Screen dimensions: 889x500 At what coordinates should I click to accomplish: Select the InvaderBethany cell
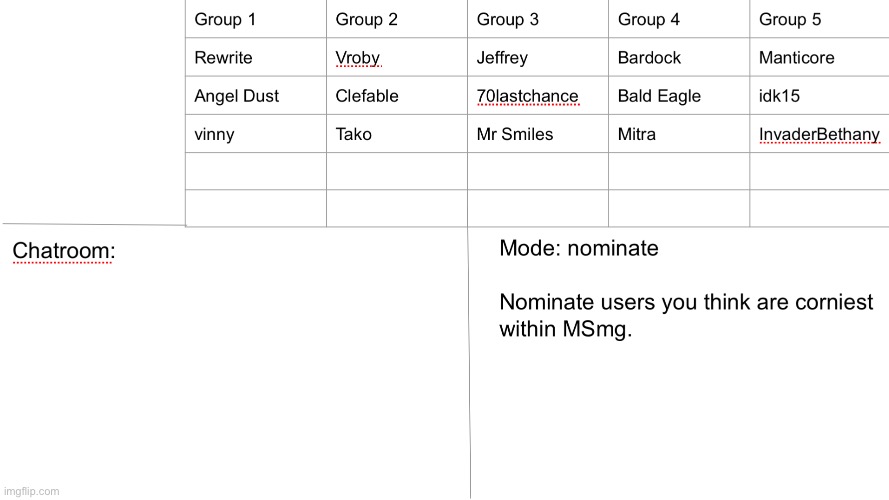[820, 134]
